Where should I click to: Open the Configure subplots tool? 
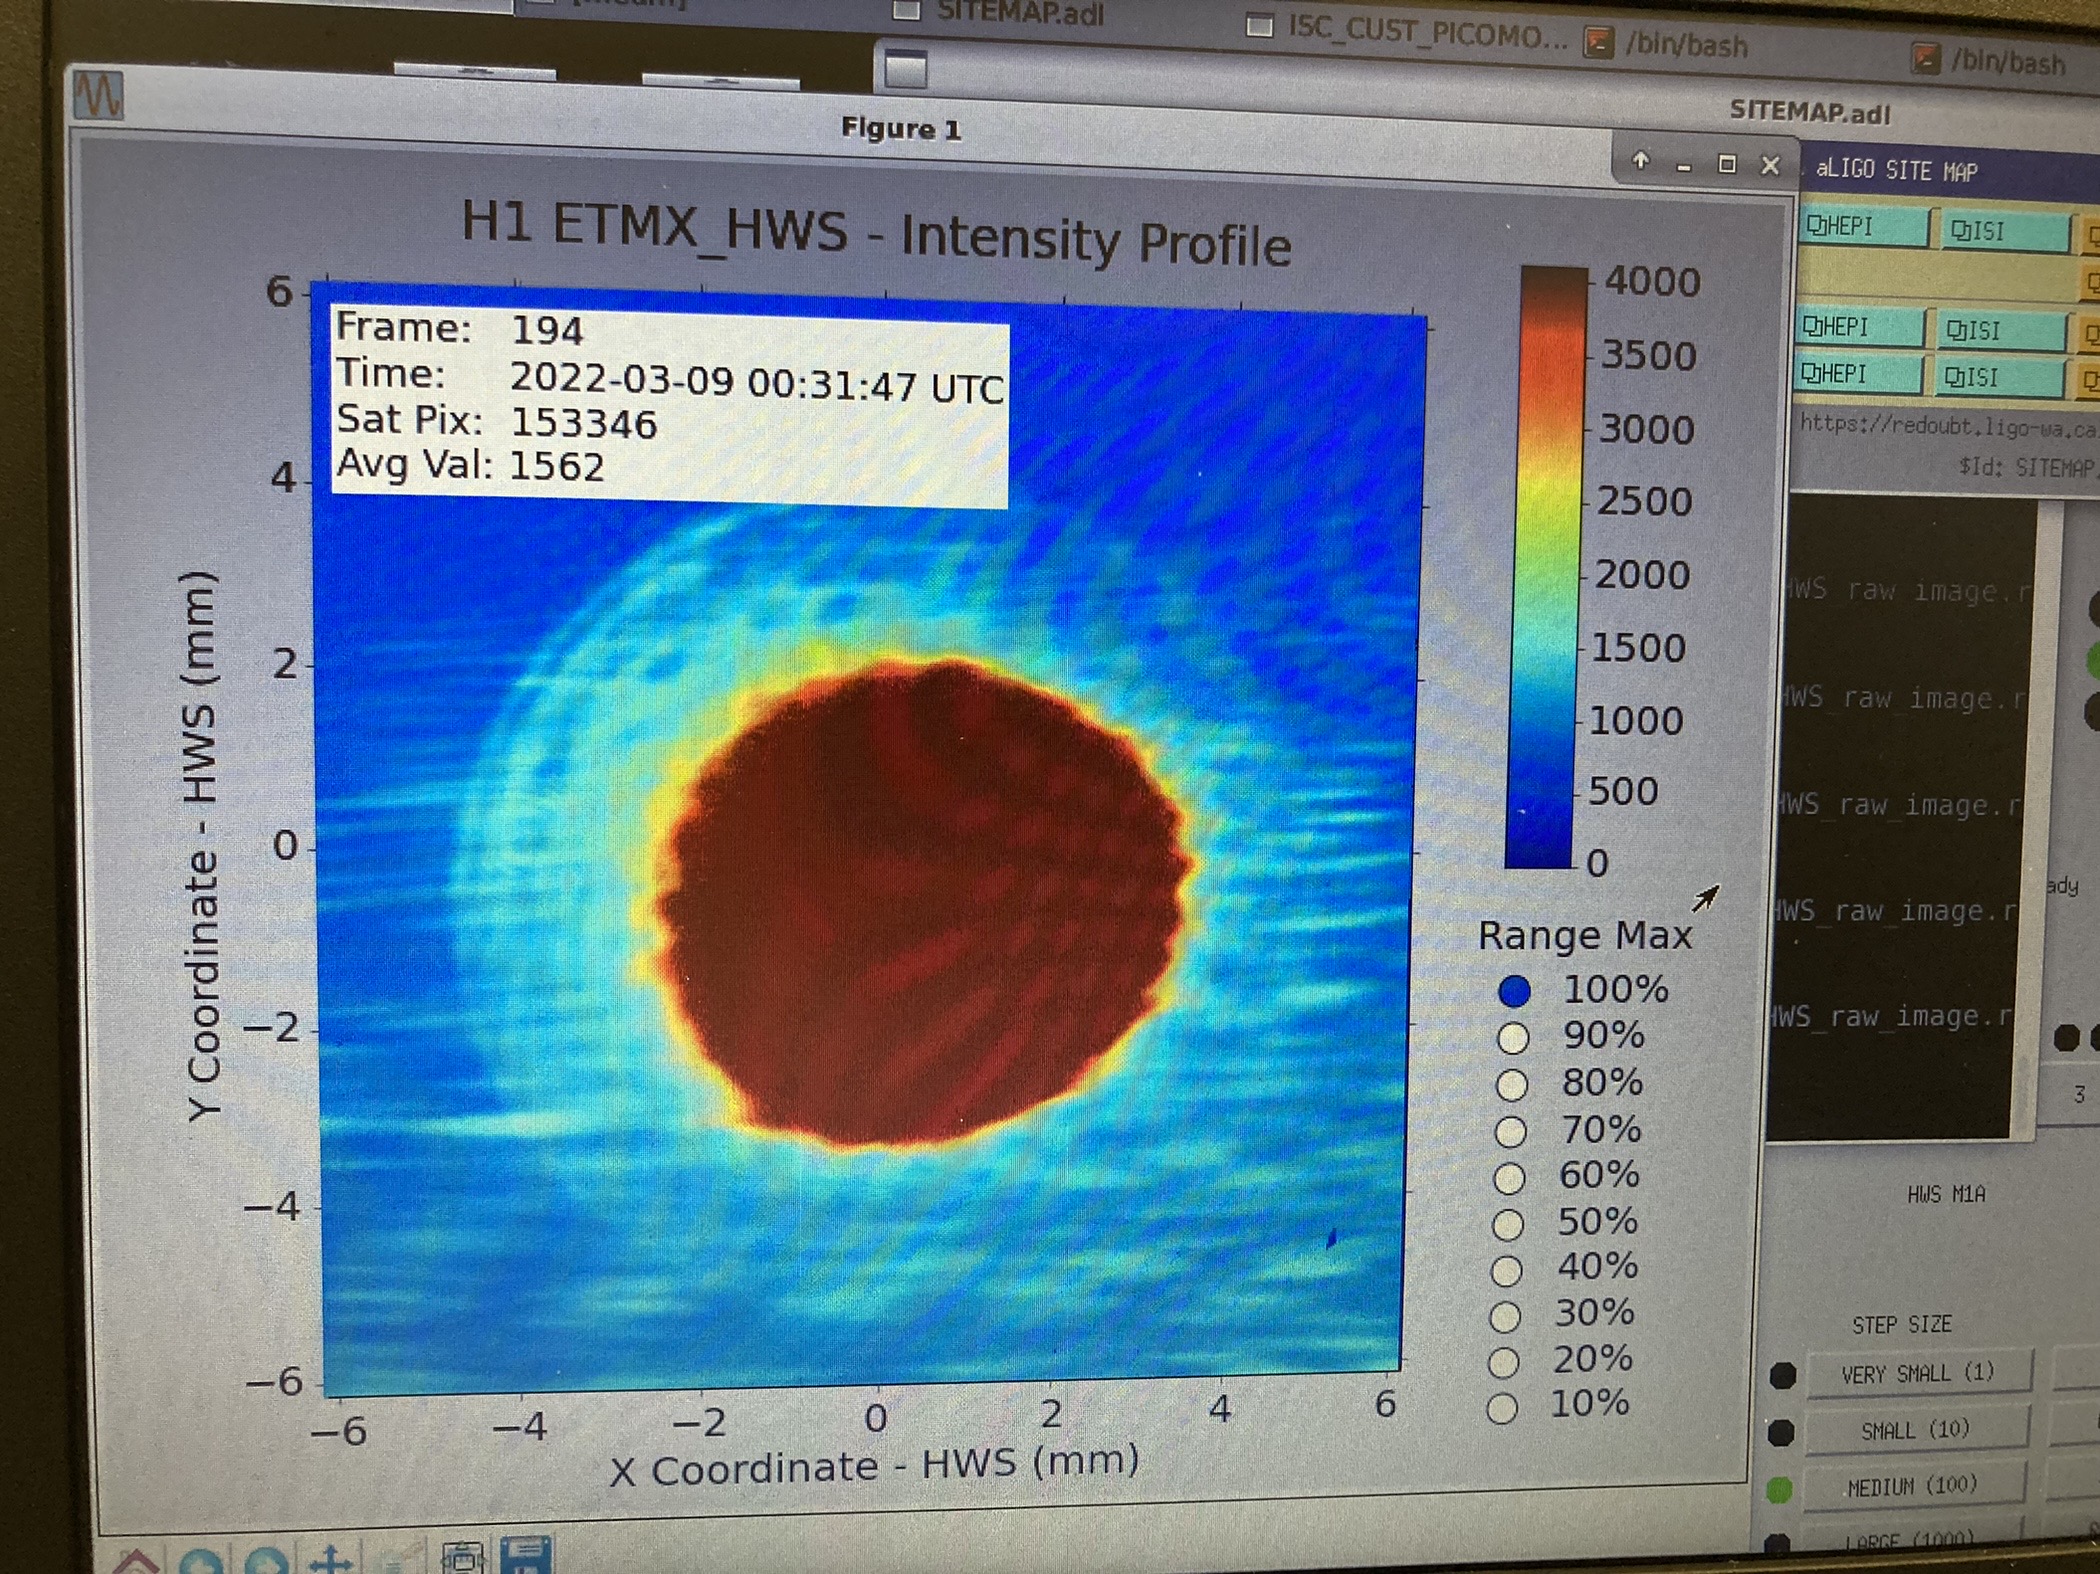[462, 1558]
